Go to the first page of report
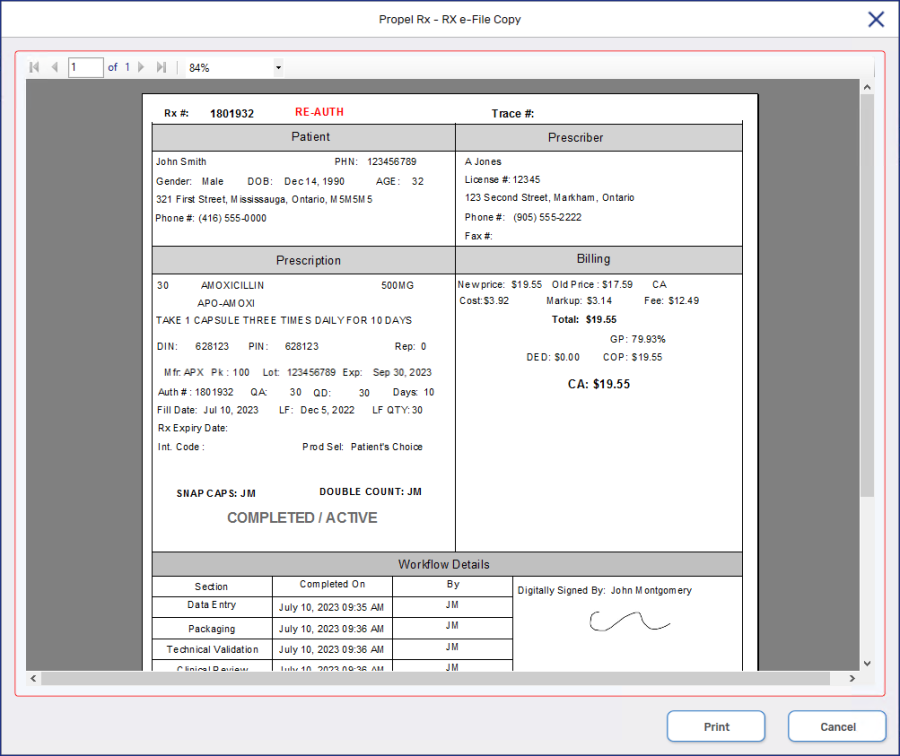The height and width of the screenshot is (756, 900). 34,67
